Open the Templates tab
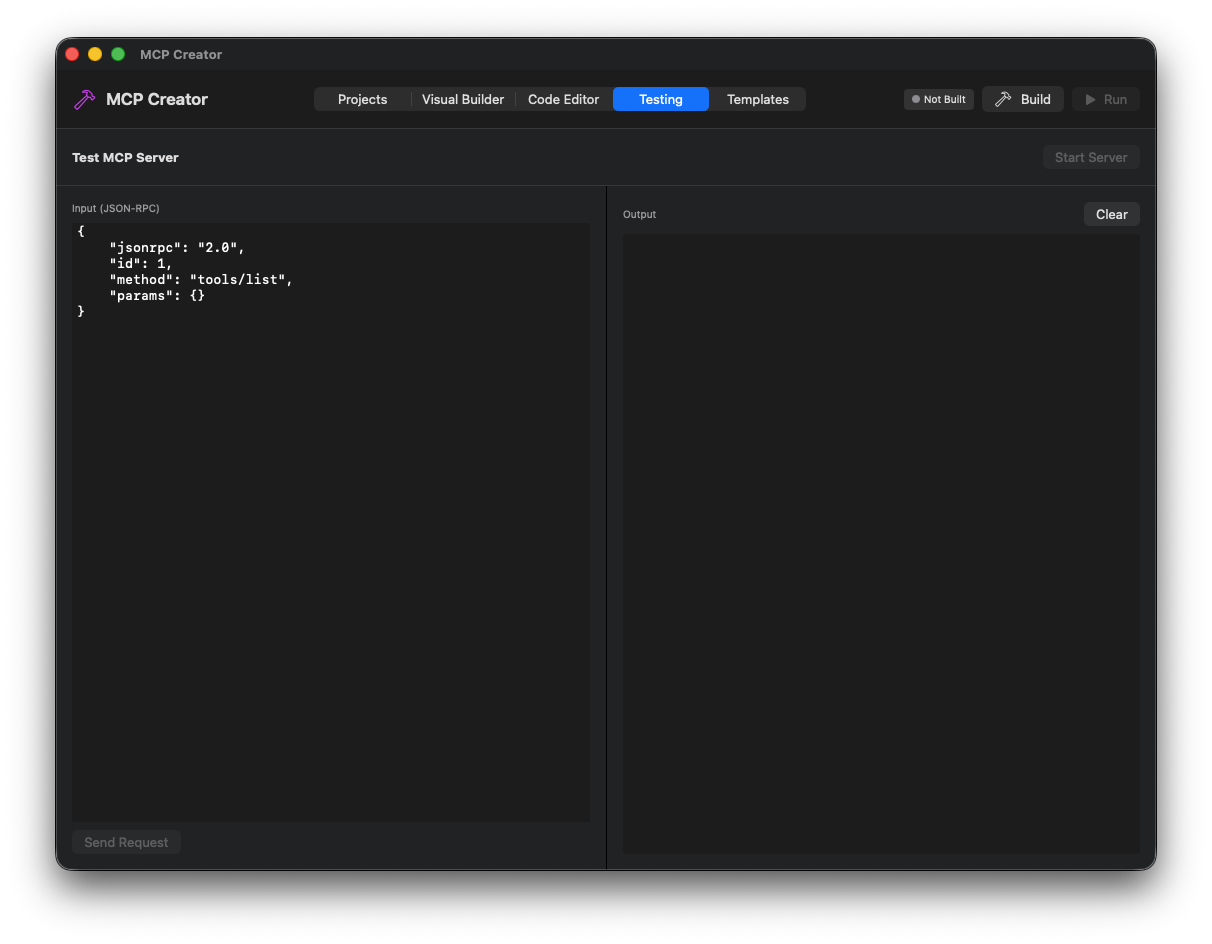 pos(757,99)
